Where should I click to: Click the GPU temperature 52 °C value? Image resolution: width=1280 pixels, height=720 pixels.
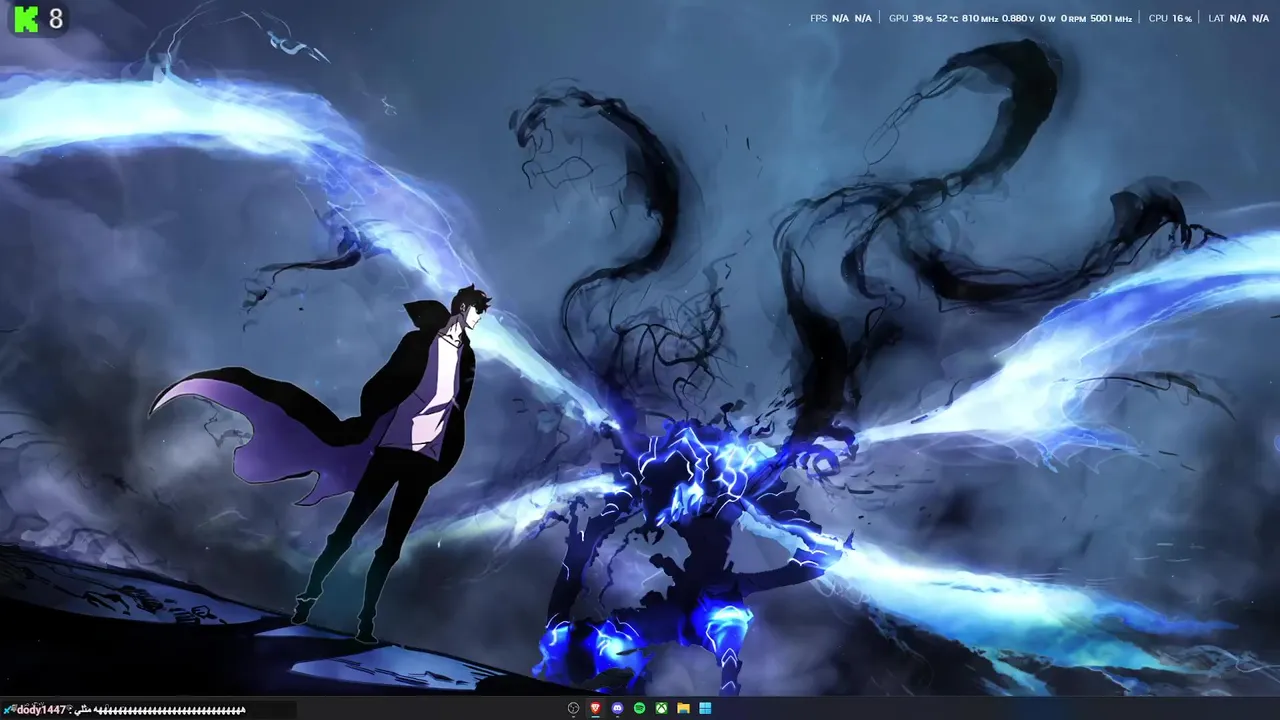tap(946, 18)
